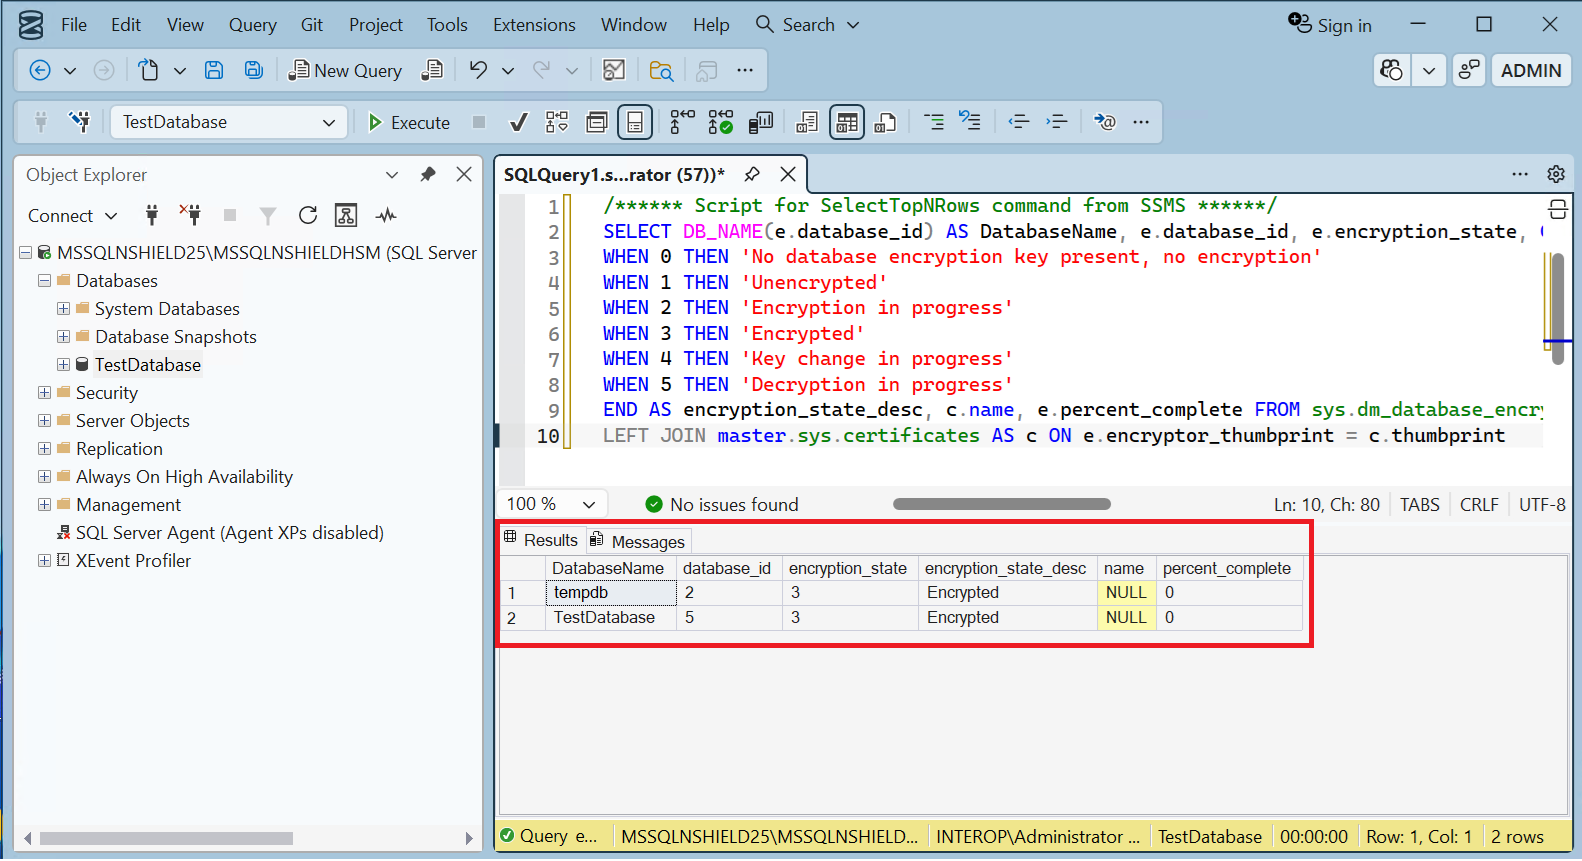Screen dimensions: 1582x861
Task: Click the Navigate Backward icon
Action: pyautogui.click(x=40, y=70)
